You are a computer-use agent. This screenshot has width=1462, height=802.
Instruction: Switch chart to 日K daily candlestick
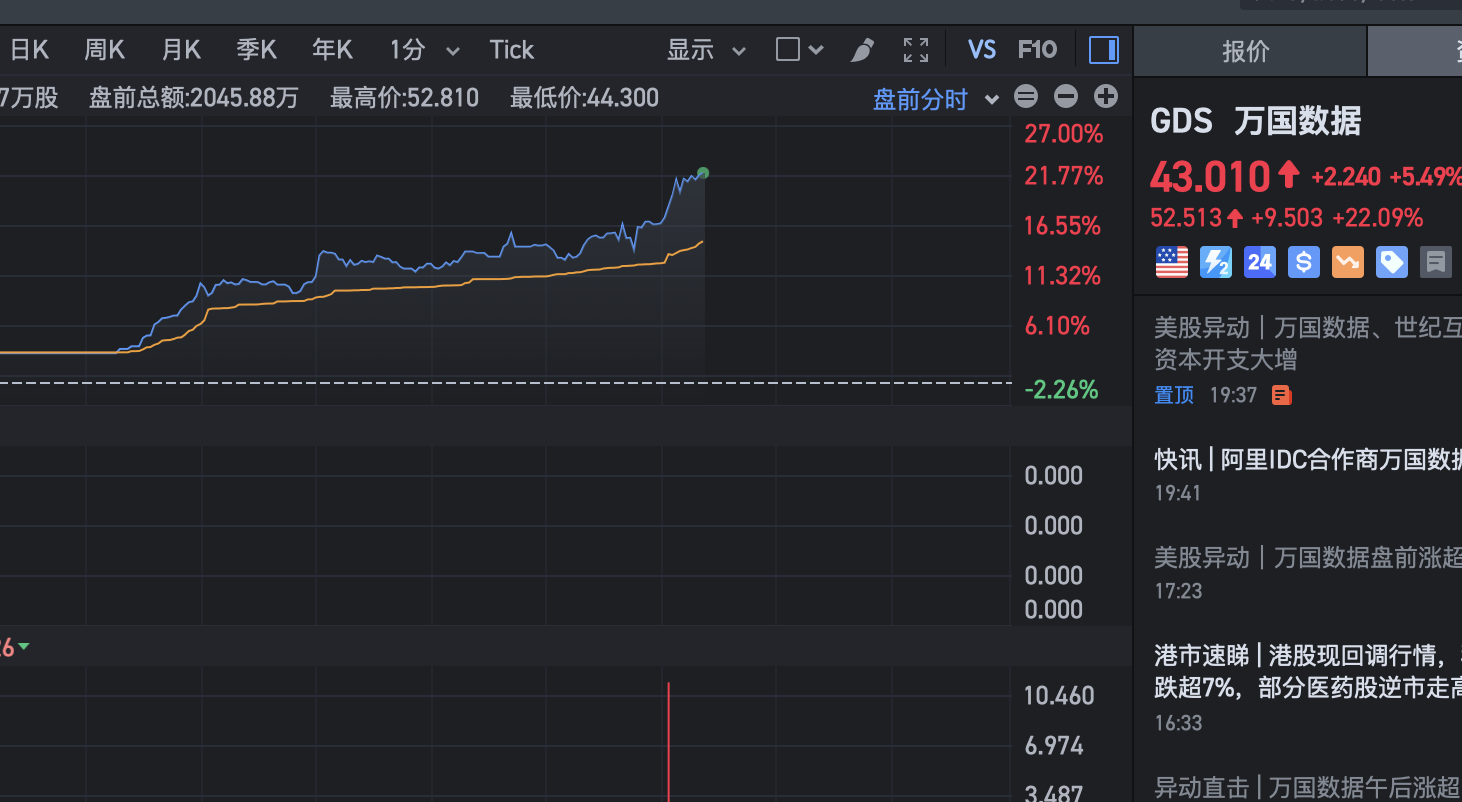click(29, 50)
